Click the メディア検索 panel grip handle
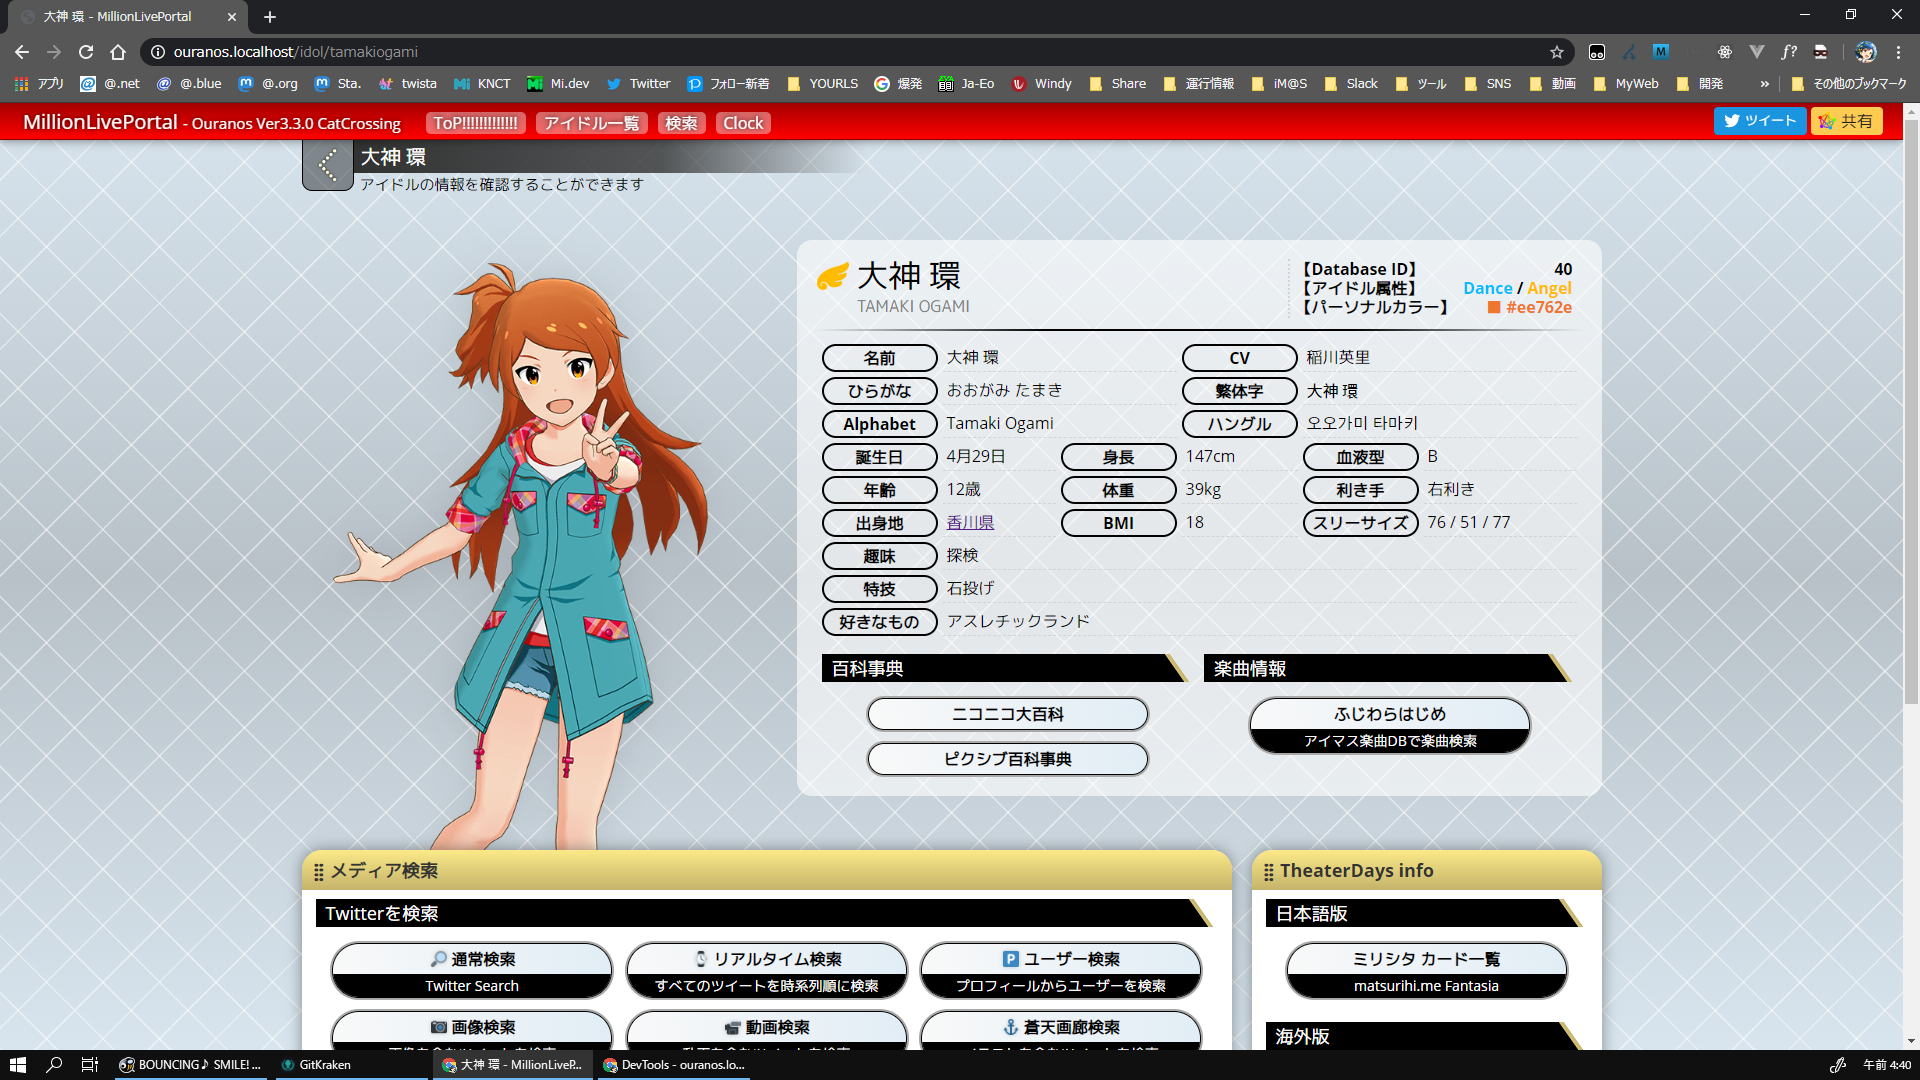Image resolution: width=1920 pixels, height=1080 pixels. tap(319, 872)
